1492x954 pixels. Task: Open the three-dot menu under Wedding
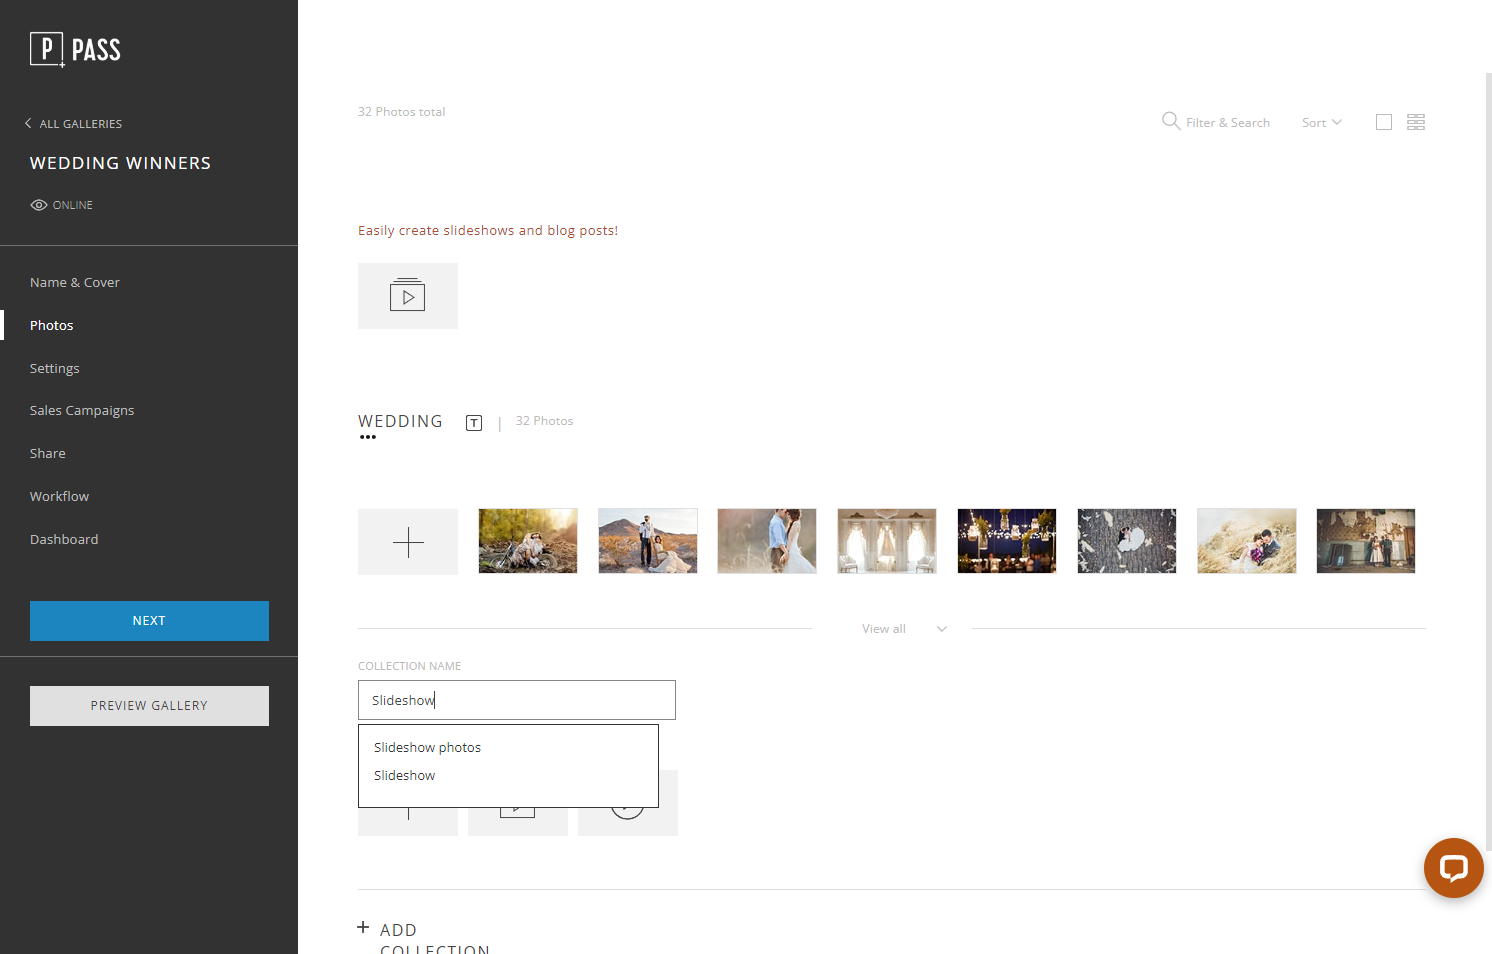click(x=368, y=437)
